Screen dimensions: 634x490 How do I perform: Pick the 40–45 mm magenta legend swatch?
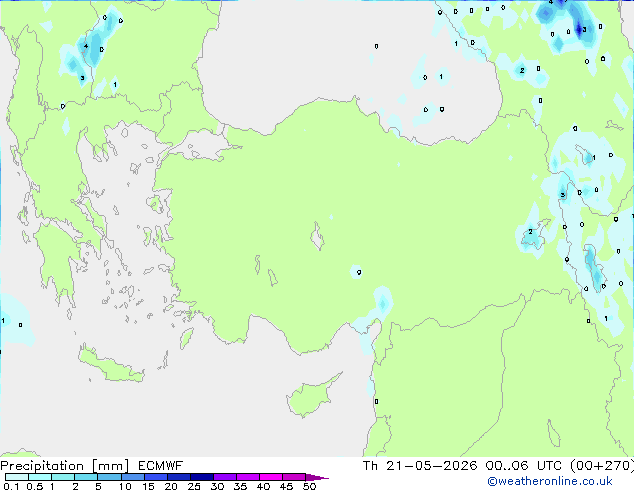click(x=271, y=477)
